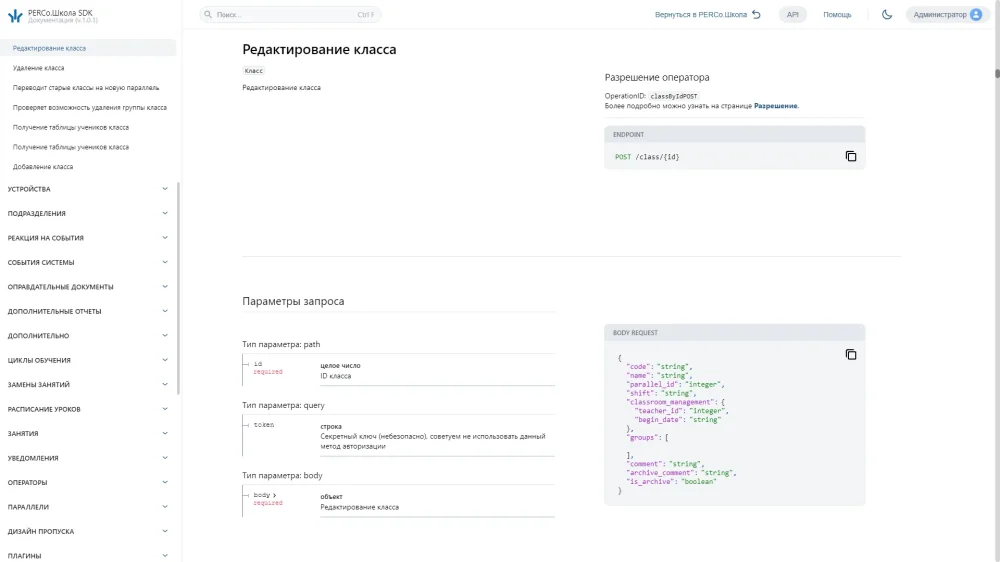
Task: Open Проверяет возможность удаления группы класса
Action: tap(89, 107)
